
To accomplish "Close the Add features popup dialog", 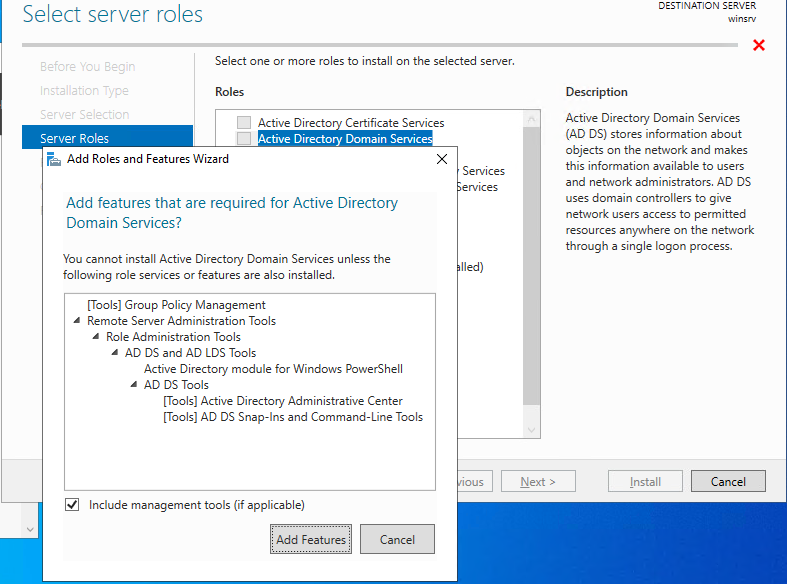I will pos(442,159).
